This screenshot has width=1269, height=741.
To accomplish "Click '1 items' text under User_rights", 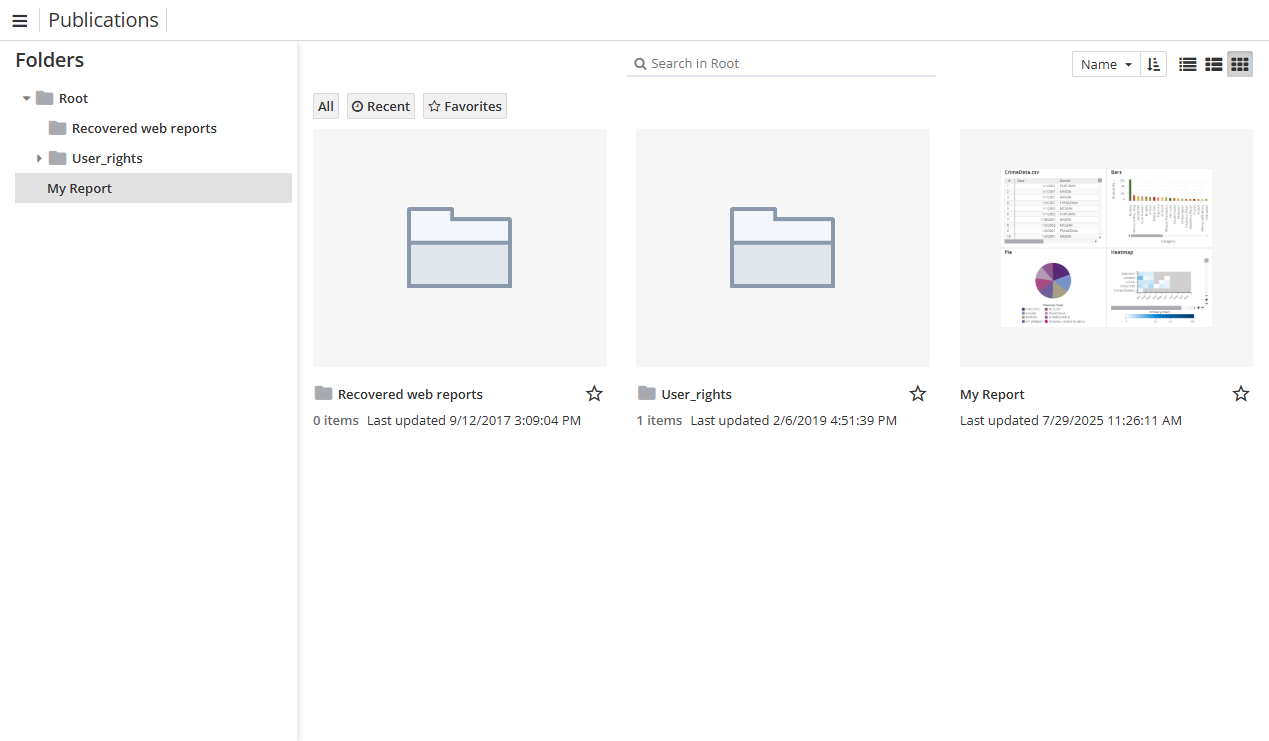I will coord(659,420).
